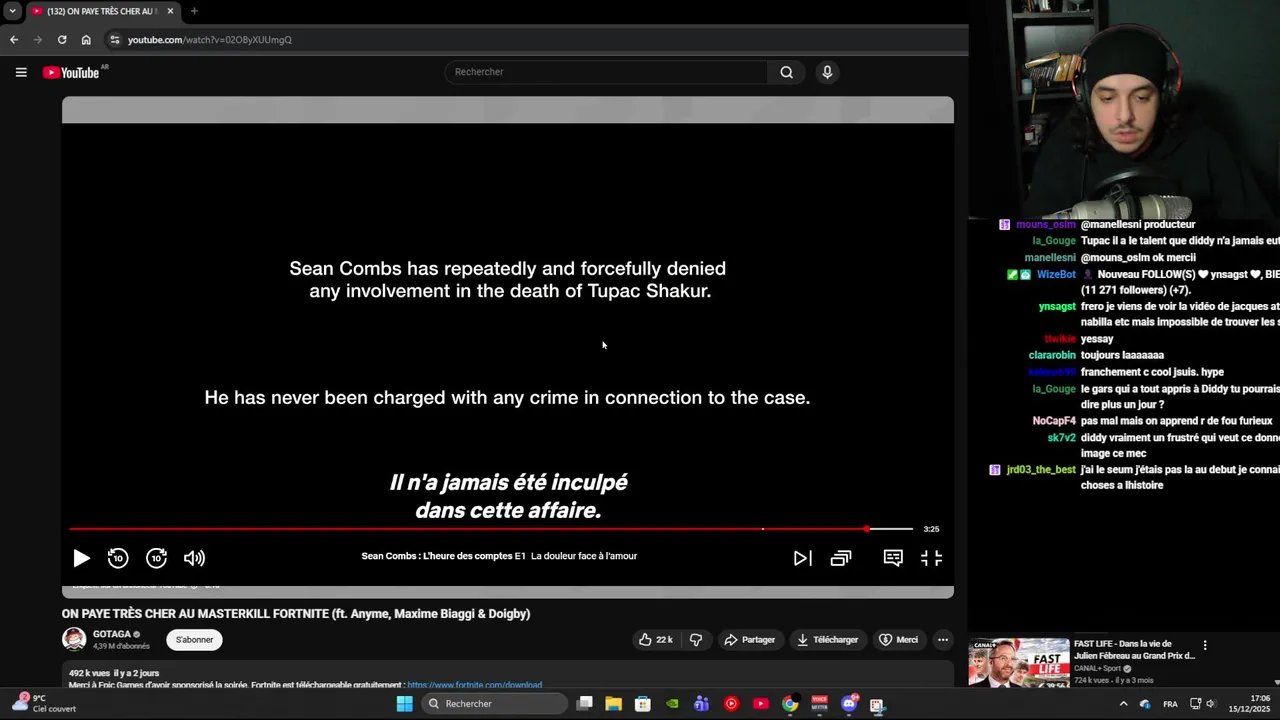Seek on the red video progress bar
The height and width of the screenshot is (720, 1280).
tap(491, 529)
